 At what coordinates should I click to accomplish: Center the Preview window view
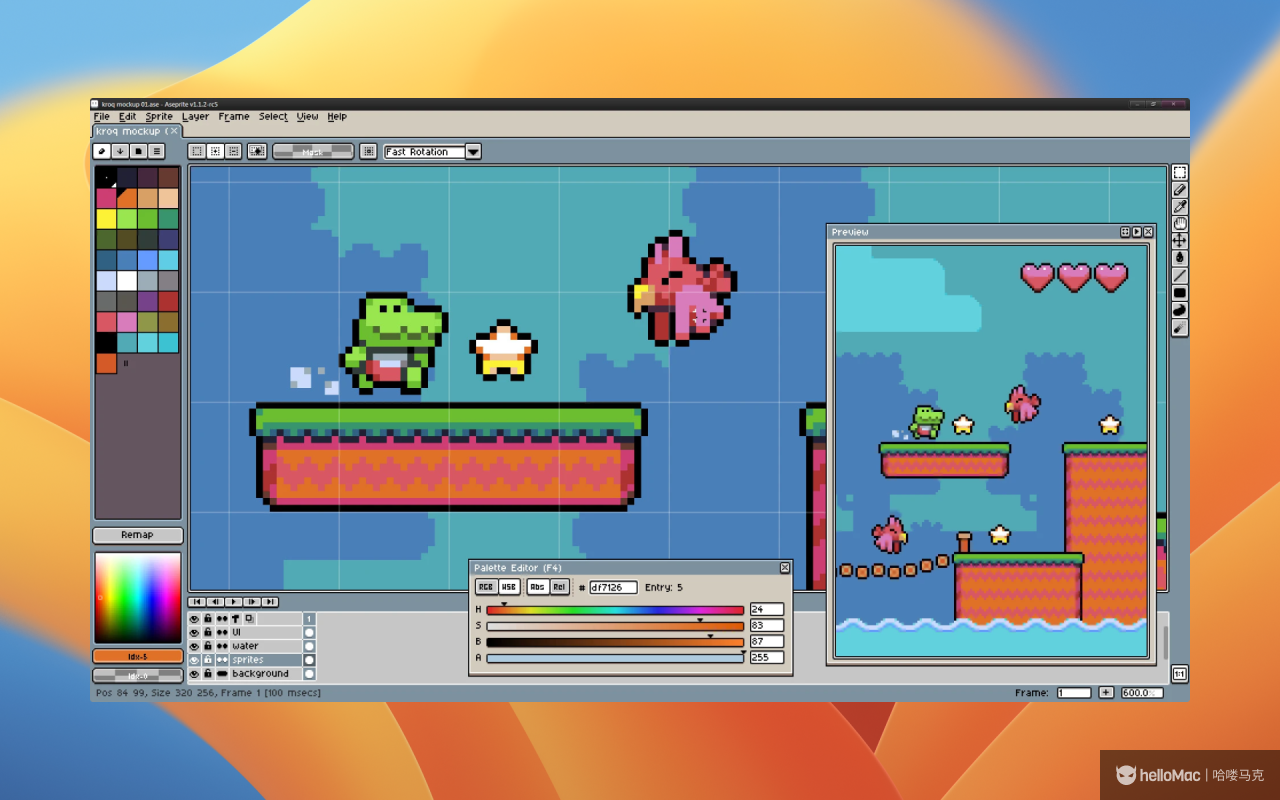click(x=1126, y=232)
